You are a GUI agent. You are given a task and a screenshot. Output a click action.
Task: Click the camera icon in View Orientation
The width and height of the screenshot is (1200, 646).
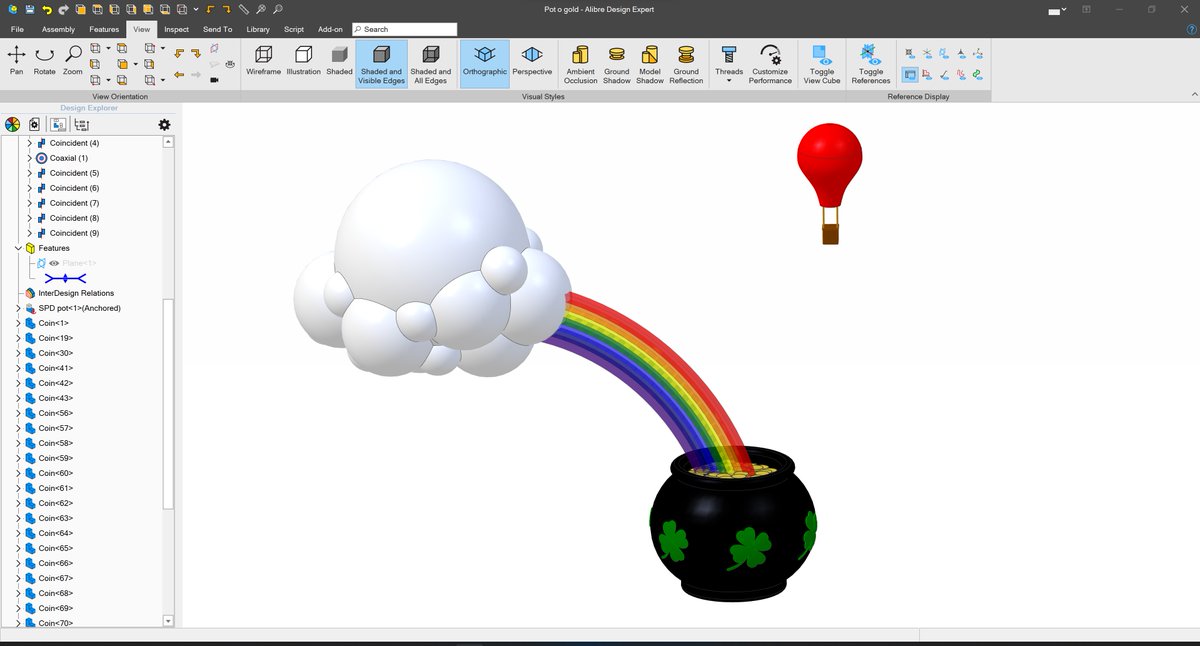coord(214,80)
